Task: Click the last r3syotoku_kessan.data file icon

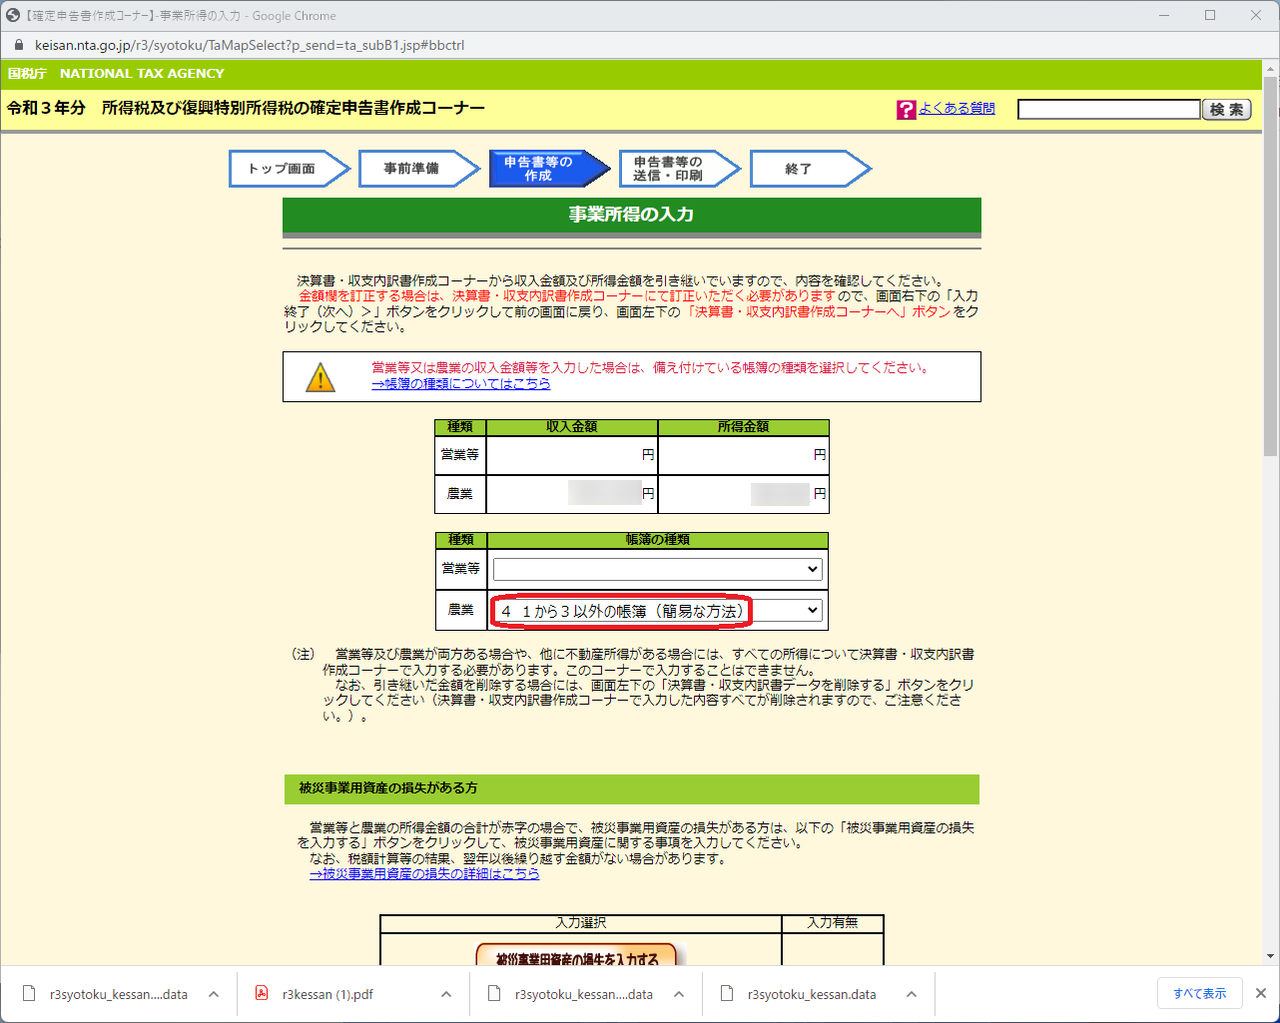Action: pos(727,993)
